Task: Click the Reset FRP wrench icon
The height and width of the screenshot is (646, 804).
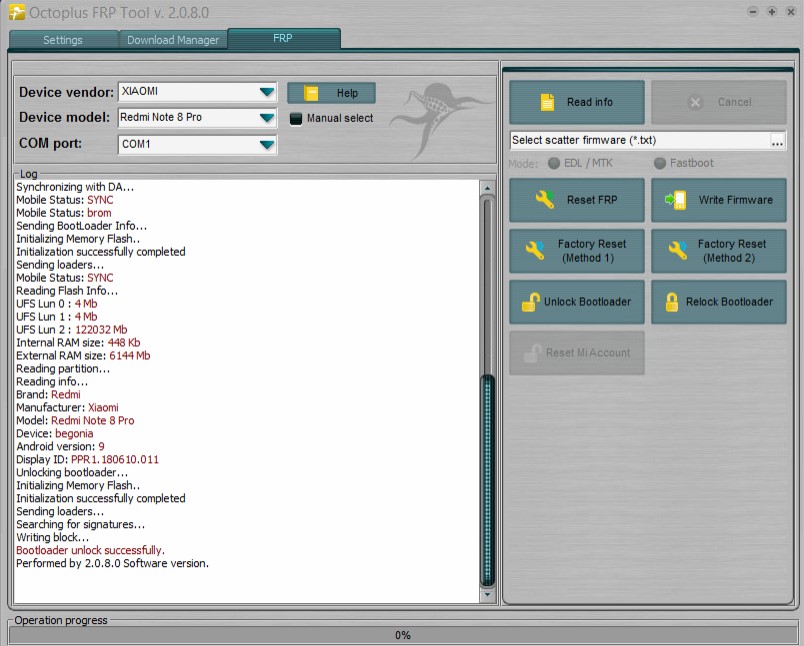Action: point(545,199)
